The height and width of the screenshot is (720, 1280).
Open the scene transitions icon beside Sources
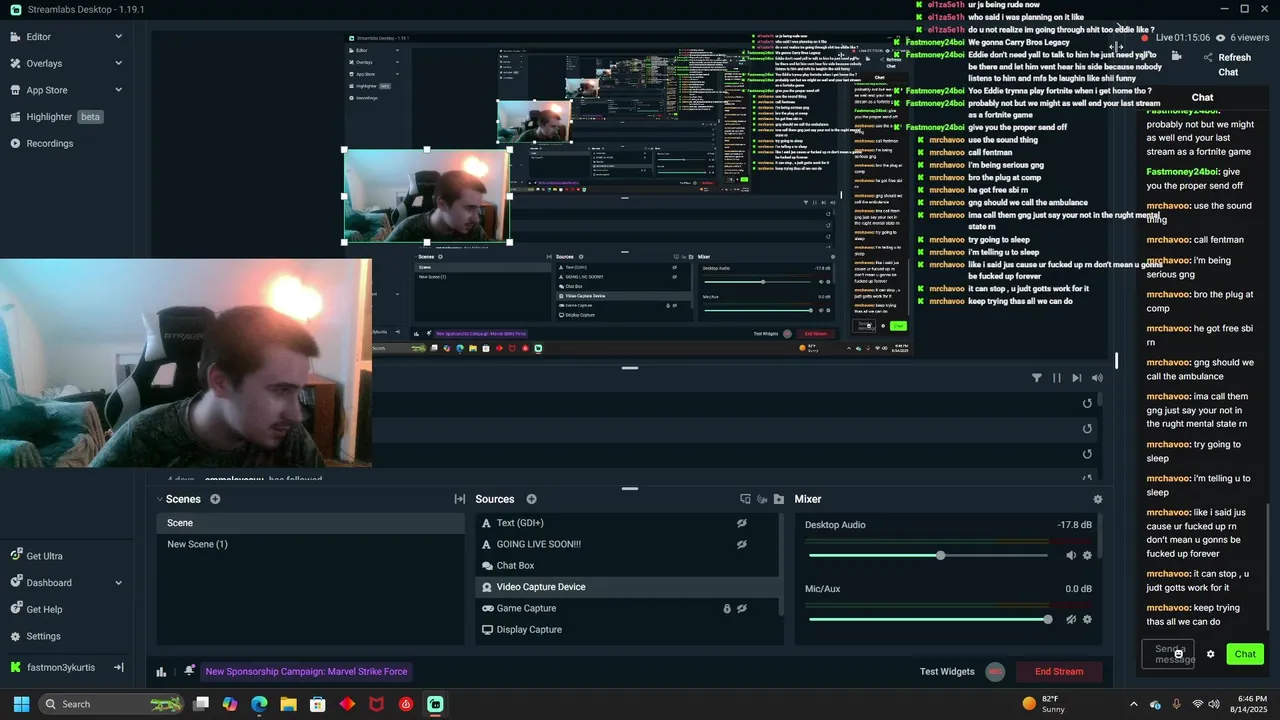(x=460, y=499)
